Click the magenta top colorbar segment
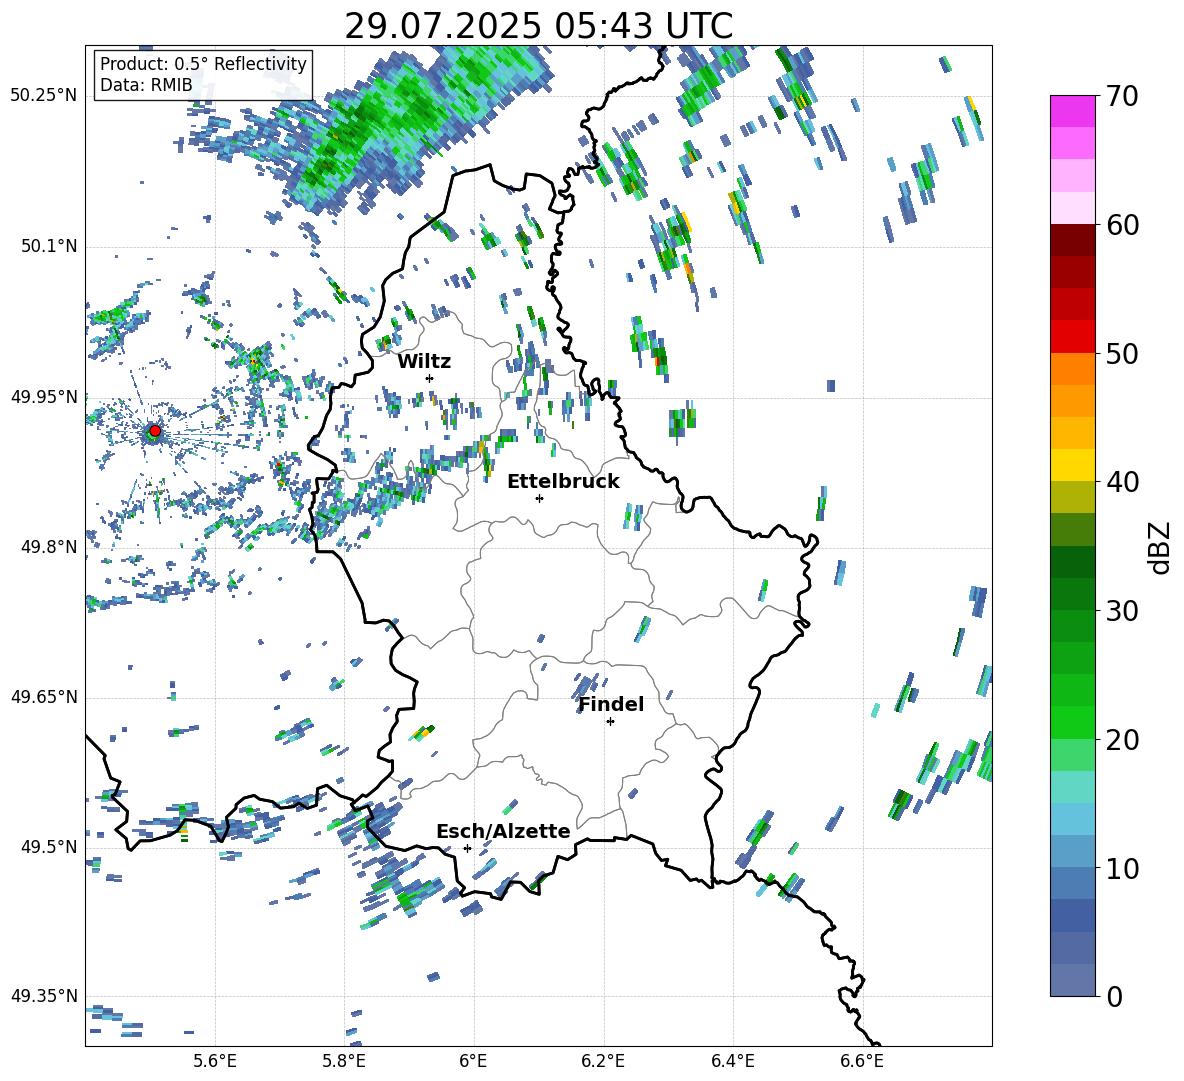 coord(1072,111)
